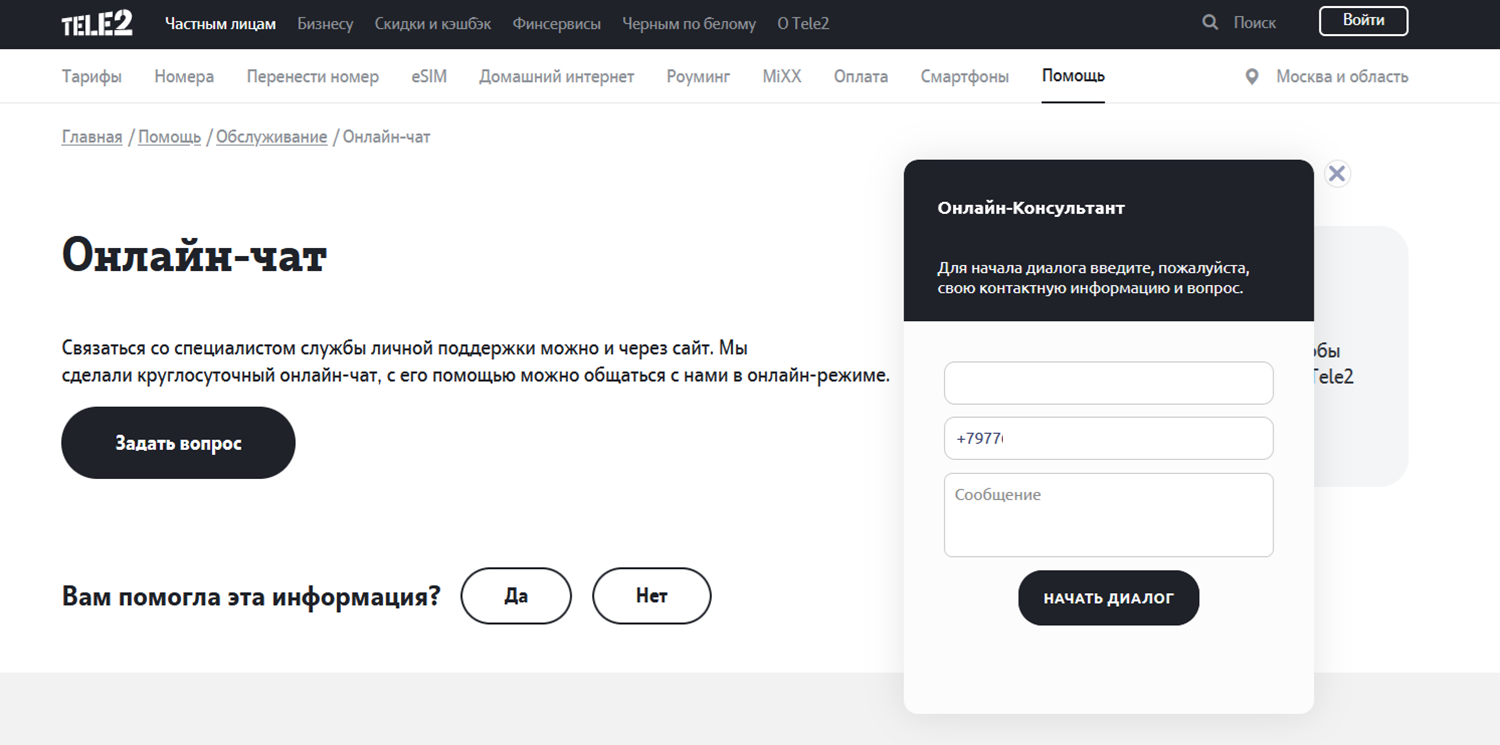Image resolution: width=1500 pixels, height=745 pixels.
Task: Answer Нет to helpful question
Action: [x=652, y=596]
